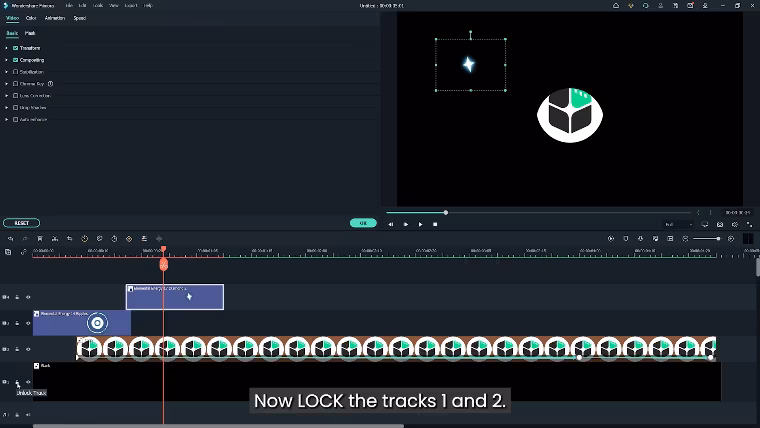Click the green OK button
The height and width of the screenshot is (428, 760).
click(363, 223)
